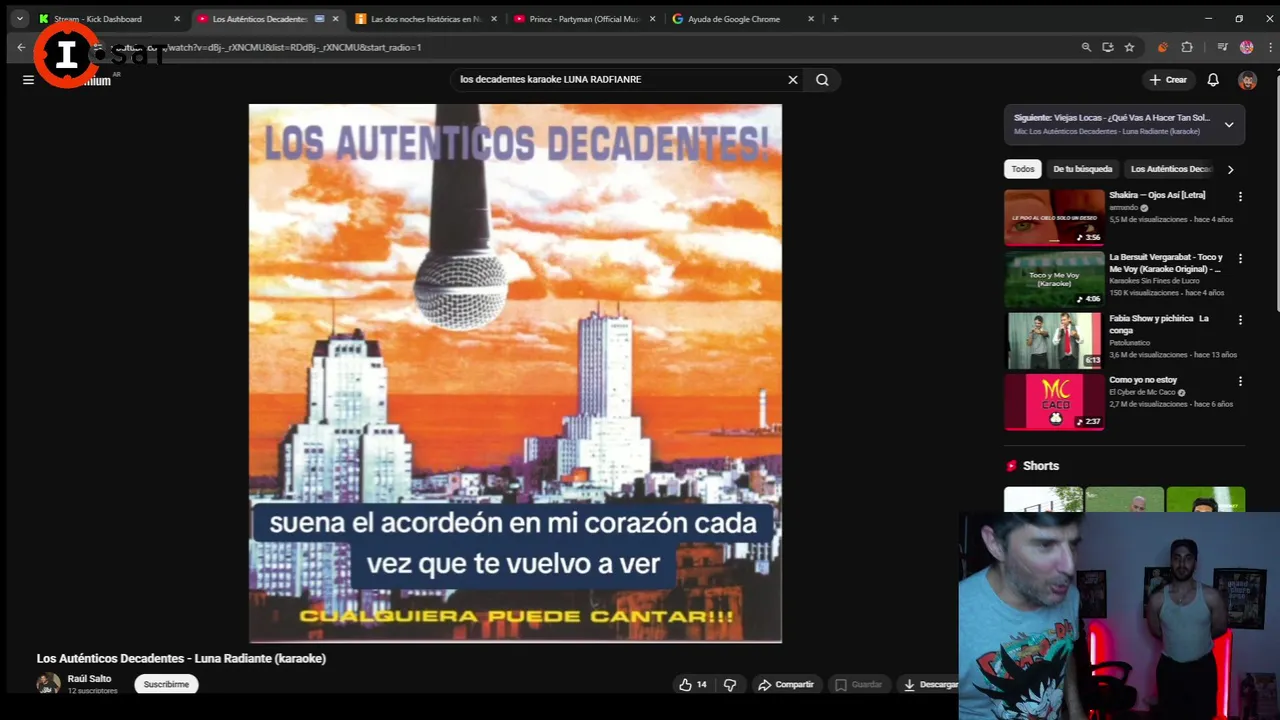Open options for Como yo no estoy video

[1240, 381]
